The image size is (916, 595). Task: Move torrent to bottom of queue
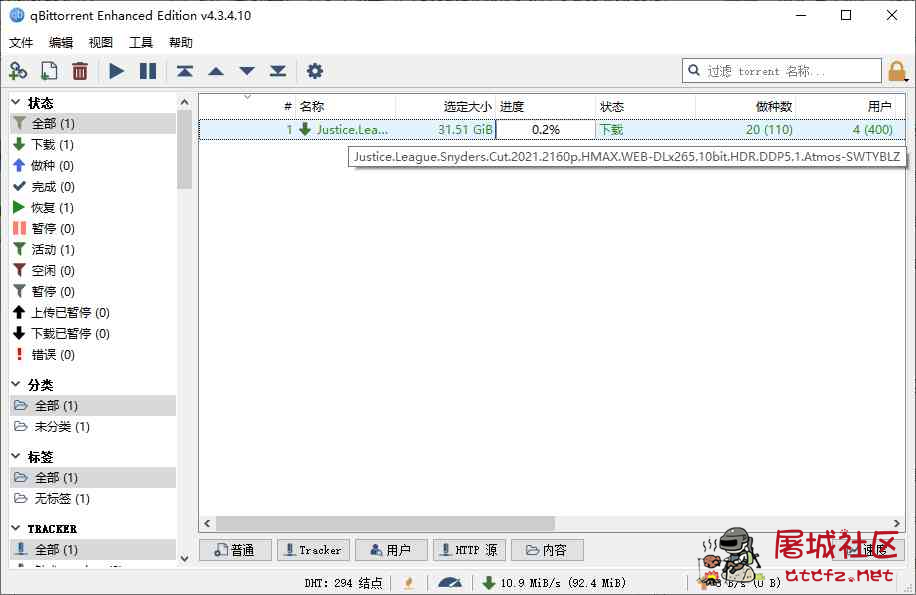(x=278, y=71)
